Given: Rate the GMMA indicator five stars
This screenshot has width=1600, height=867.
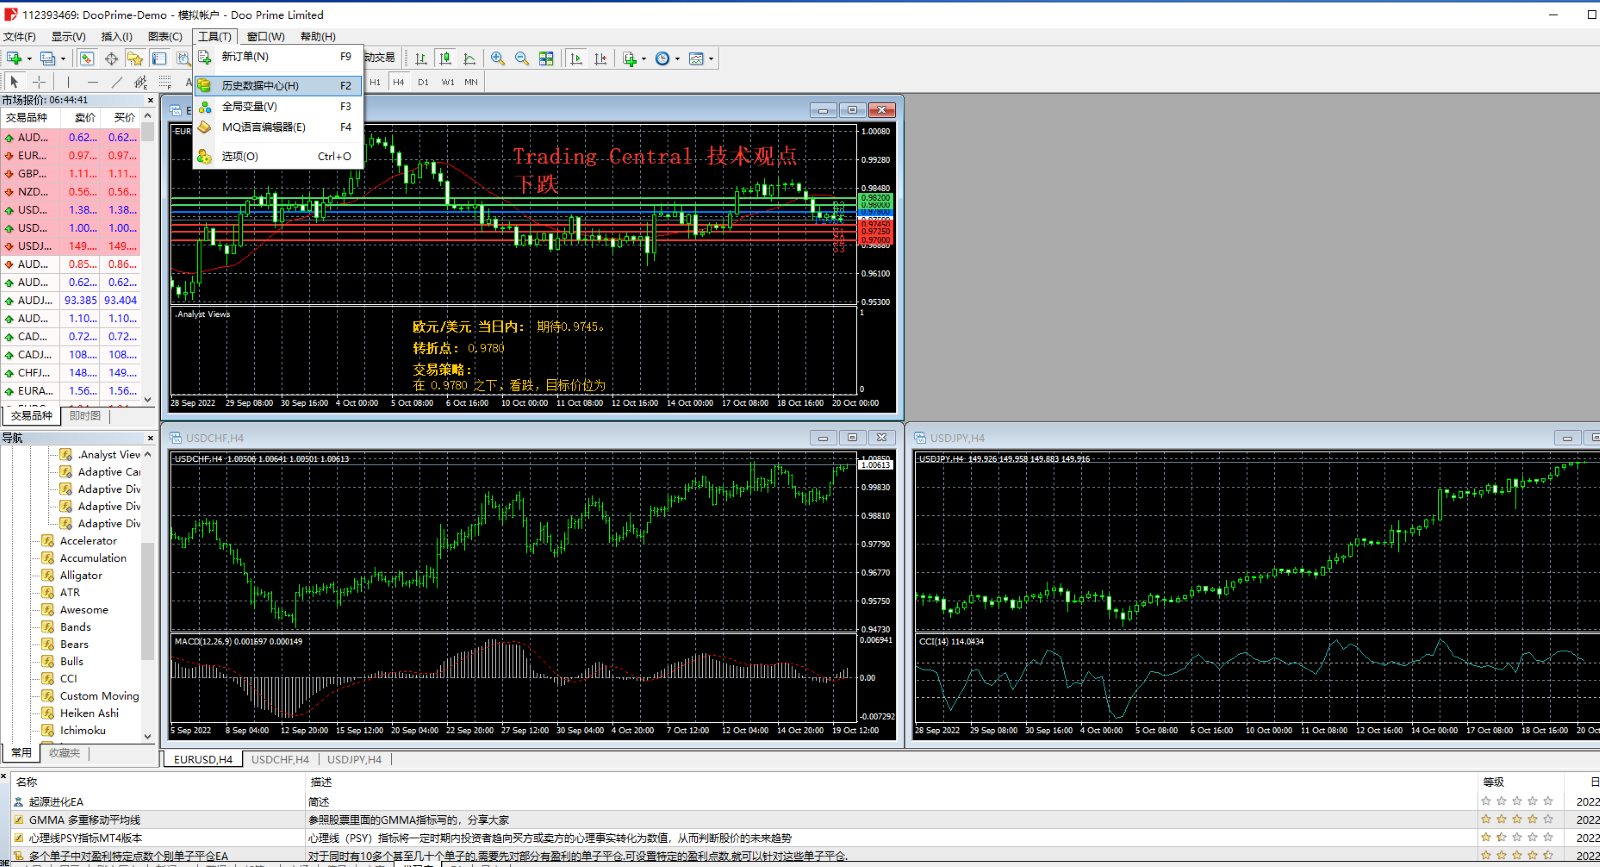Looking at the screenshot, I should (x=1548, y=820).
